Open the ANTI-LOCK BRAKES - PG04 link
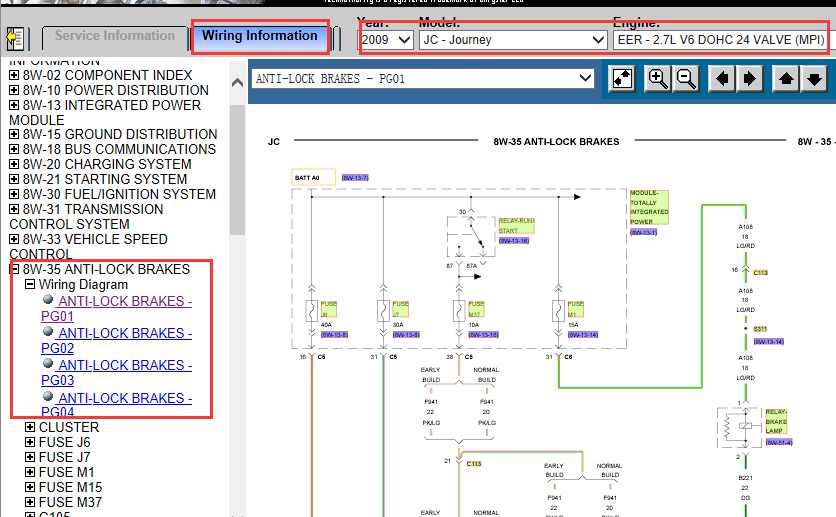 click(116, 405)
